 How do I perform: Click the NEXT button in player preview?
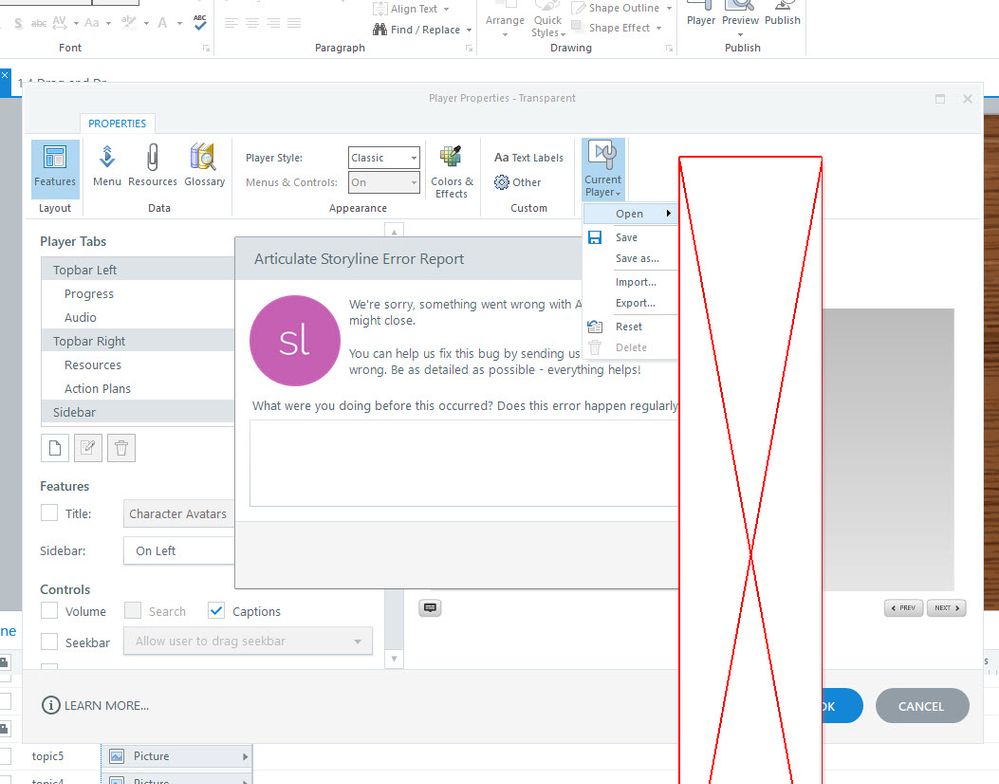[947, 608]
